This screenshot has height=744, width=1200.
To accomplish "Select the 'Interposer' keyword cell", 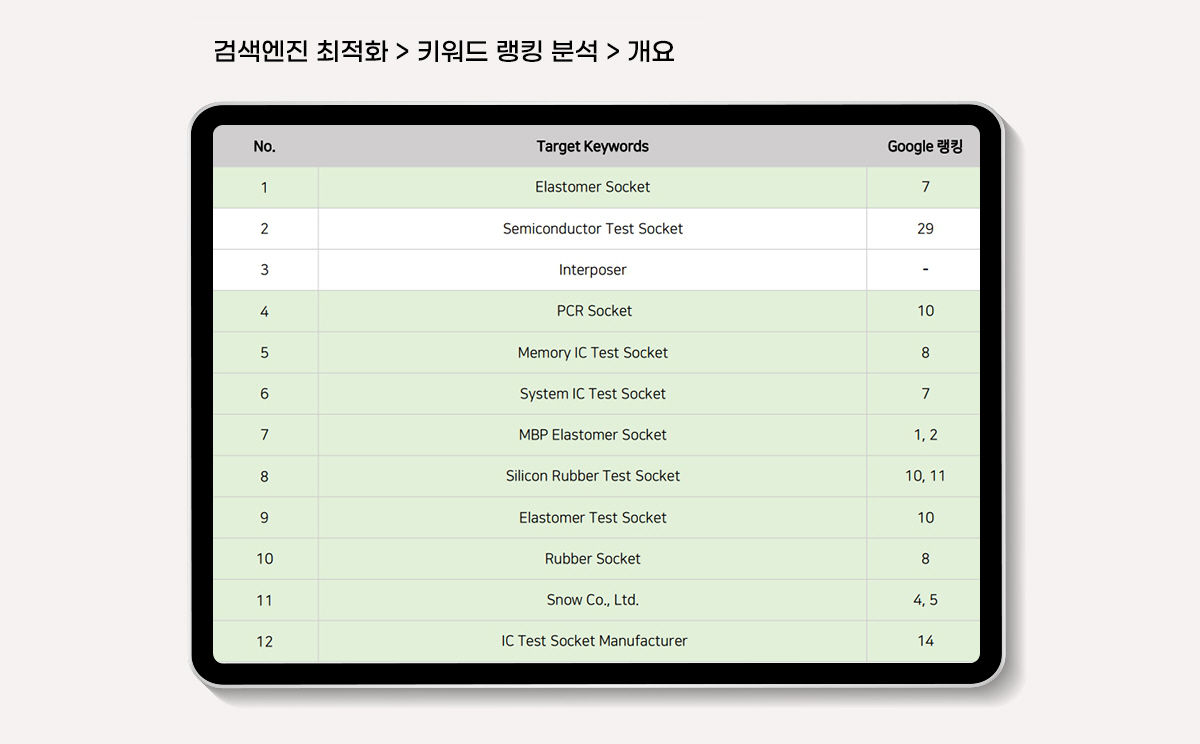I will [592, 270].
